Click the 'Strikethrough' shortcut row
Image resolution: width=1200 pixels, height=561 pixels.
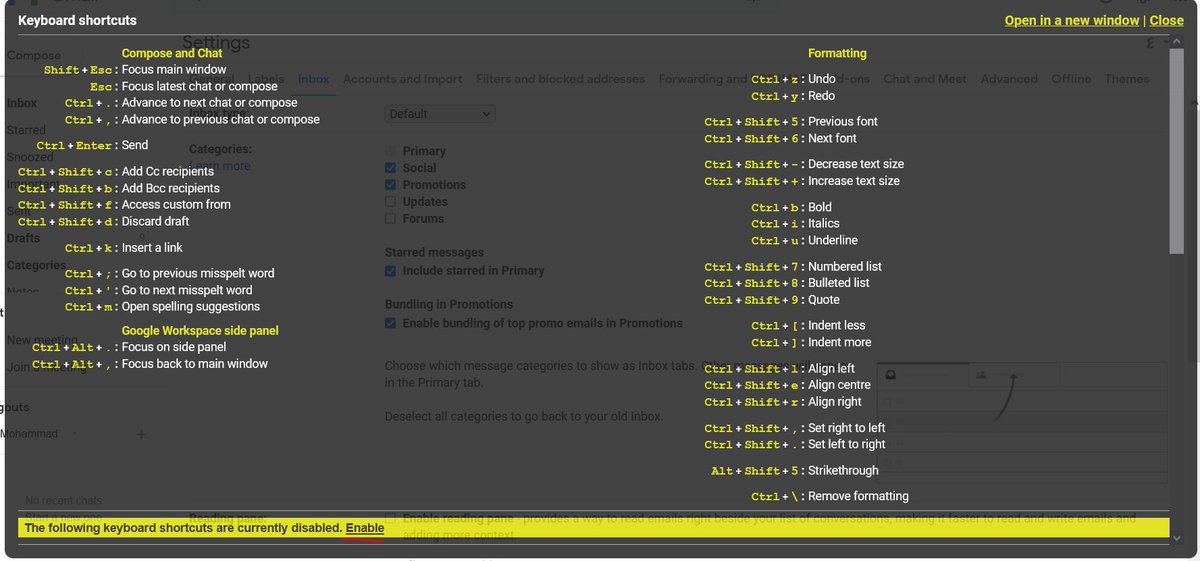tap(795, 470)
